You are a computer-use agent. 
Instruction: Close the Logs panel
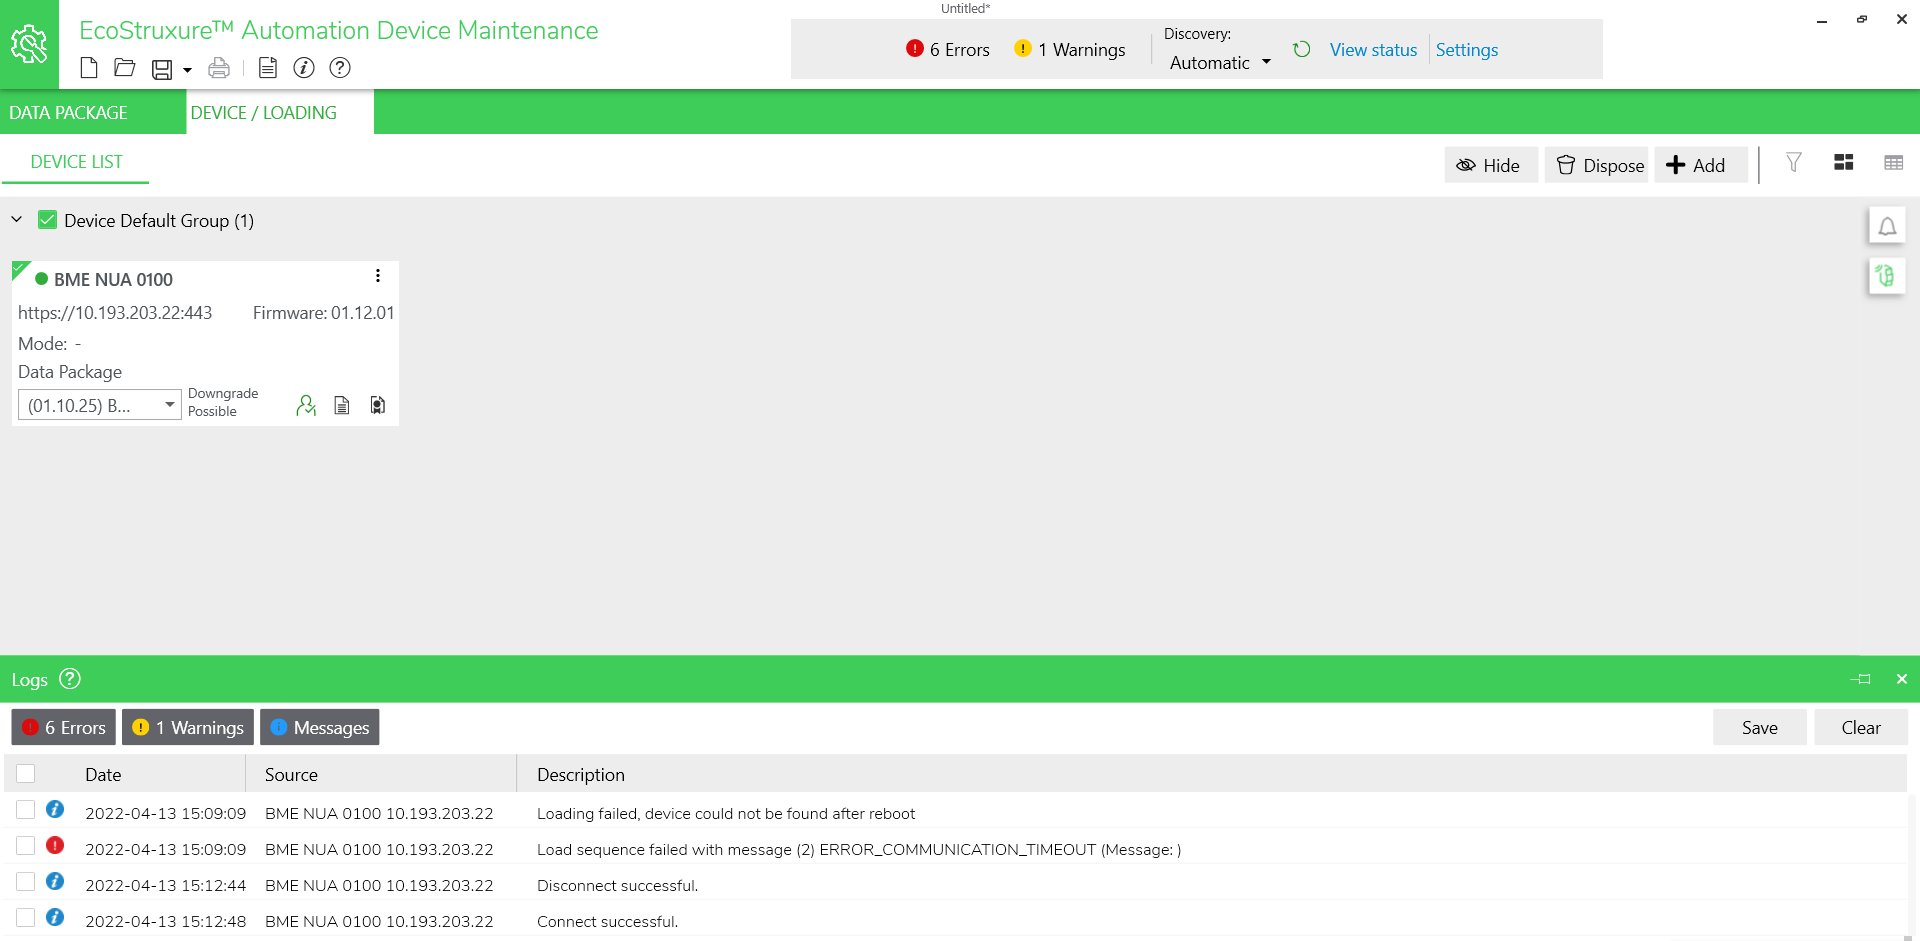tap(1902, 679)
